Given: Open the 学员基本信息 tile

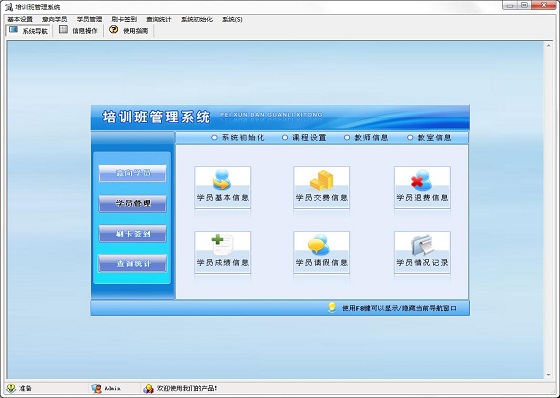Looking at the screenshot, I should point(222,187).
